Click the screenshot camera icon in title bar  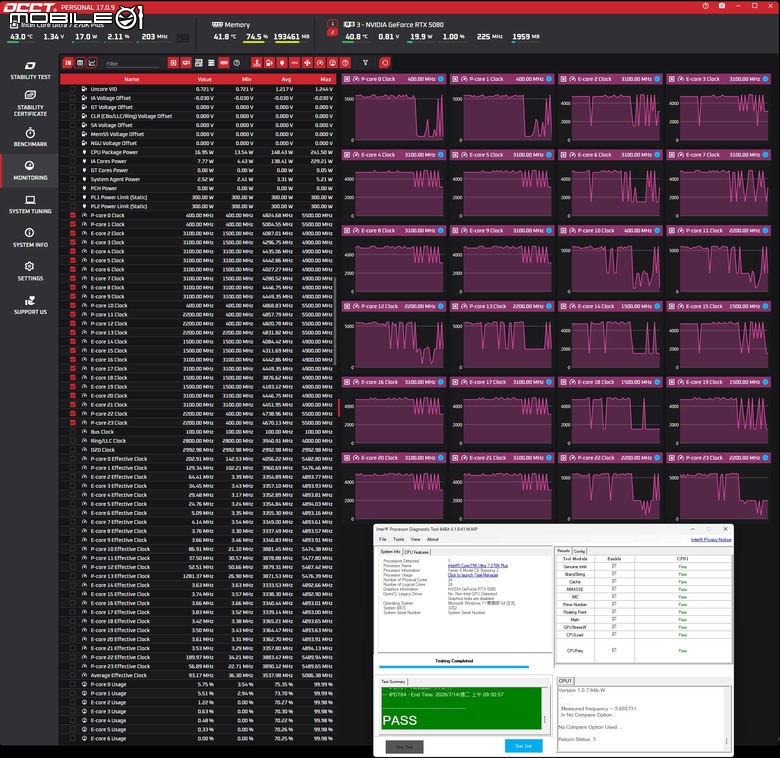click(x=722, y=6)
